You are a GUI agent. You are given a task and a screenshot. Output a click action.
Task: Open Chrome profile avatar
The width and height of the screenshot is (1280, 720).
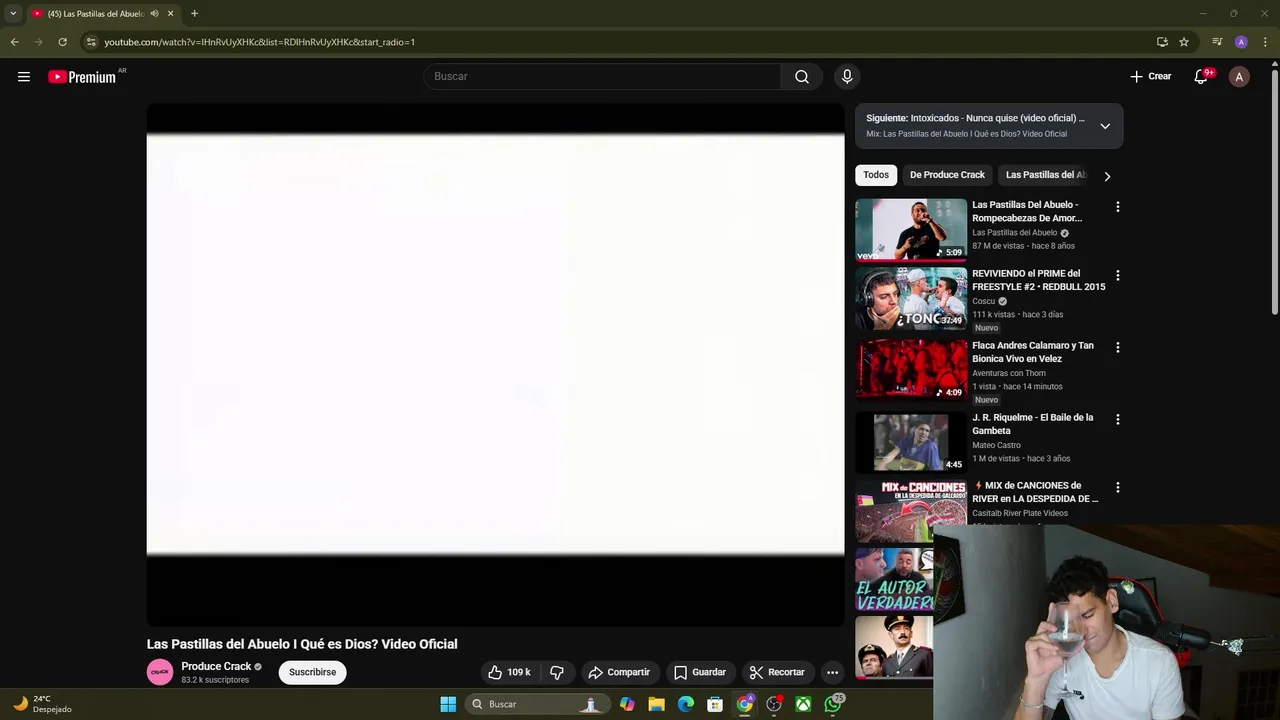(x=1241, y=42)
